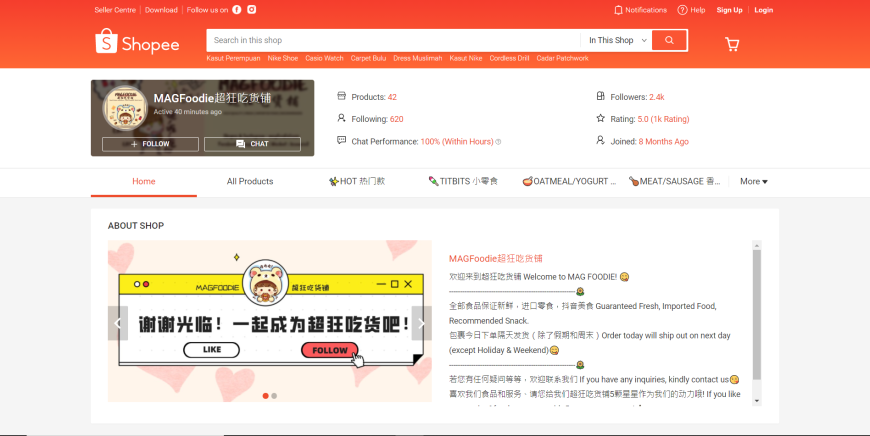Click the Products count 42
The height and width of the screenshot is (436, 870).
pyautogui.click(x=392, y=97)
